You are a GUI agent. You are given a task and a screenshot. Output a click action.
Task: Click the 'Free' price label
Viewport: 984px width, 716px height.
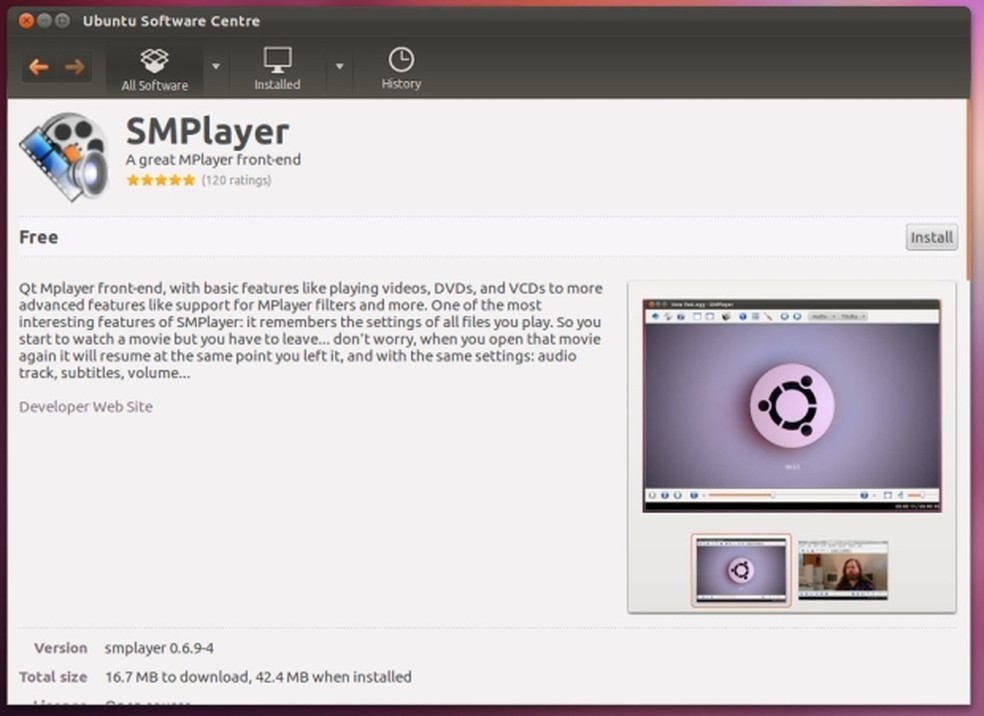[39, 237]
